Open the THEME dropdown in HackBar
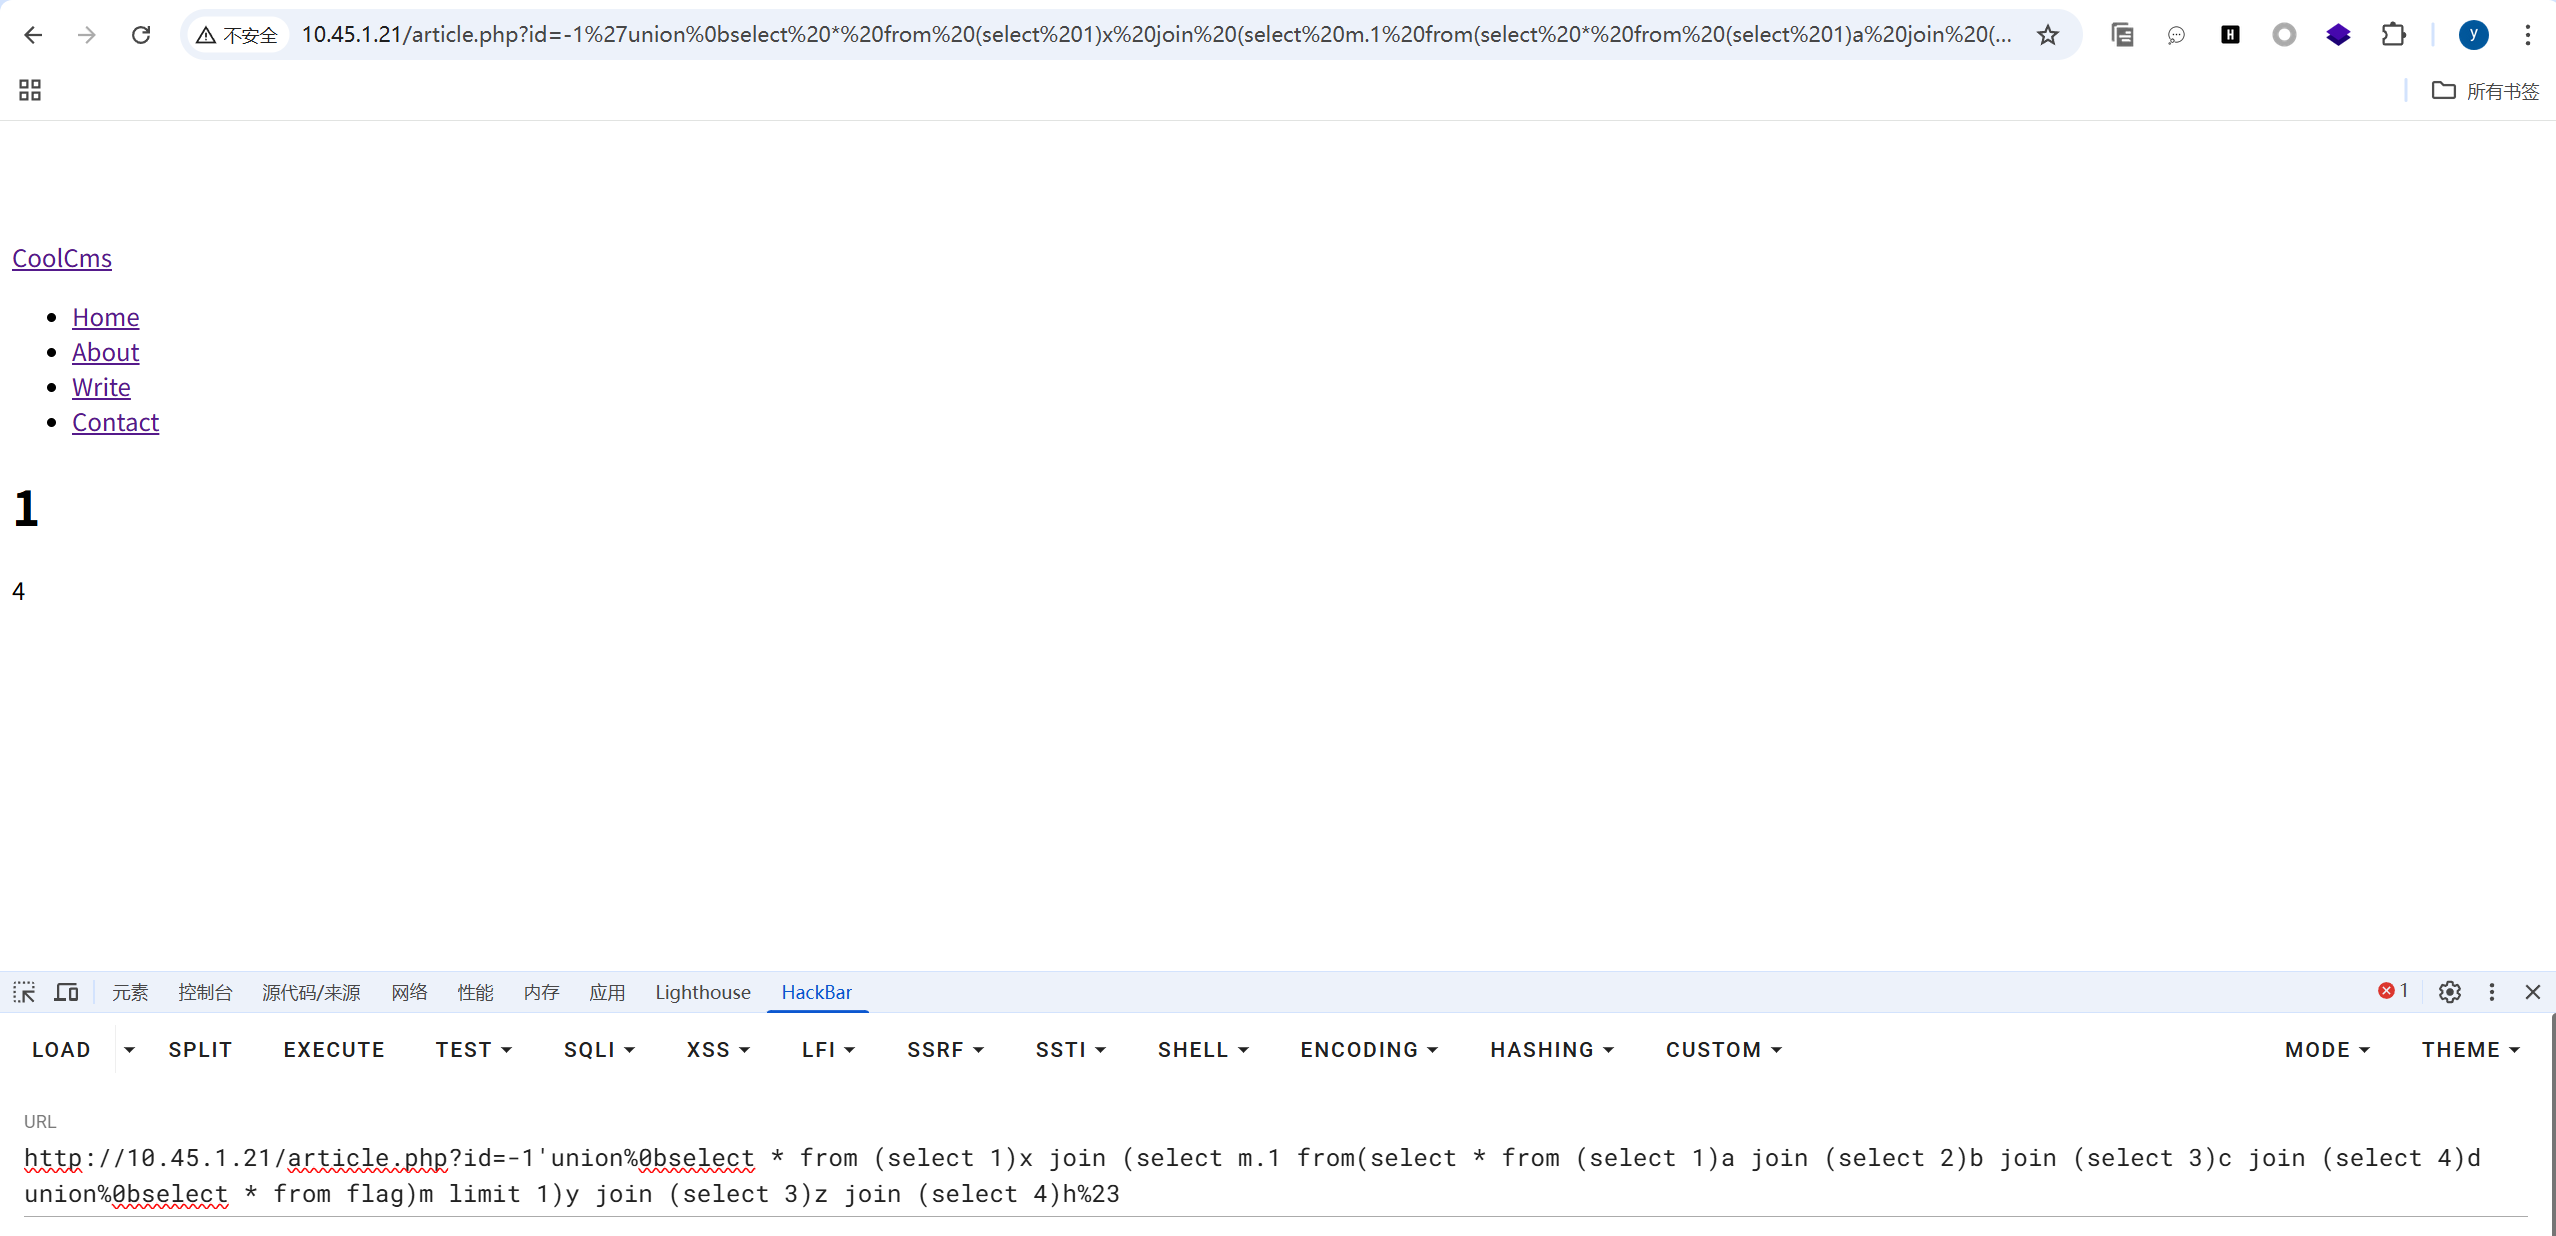The width and height of the screenshot is (2556, 1236). tap(2469, 1050)
